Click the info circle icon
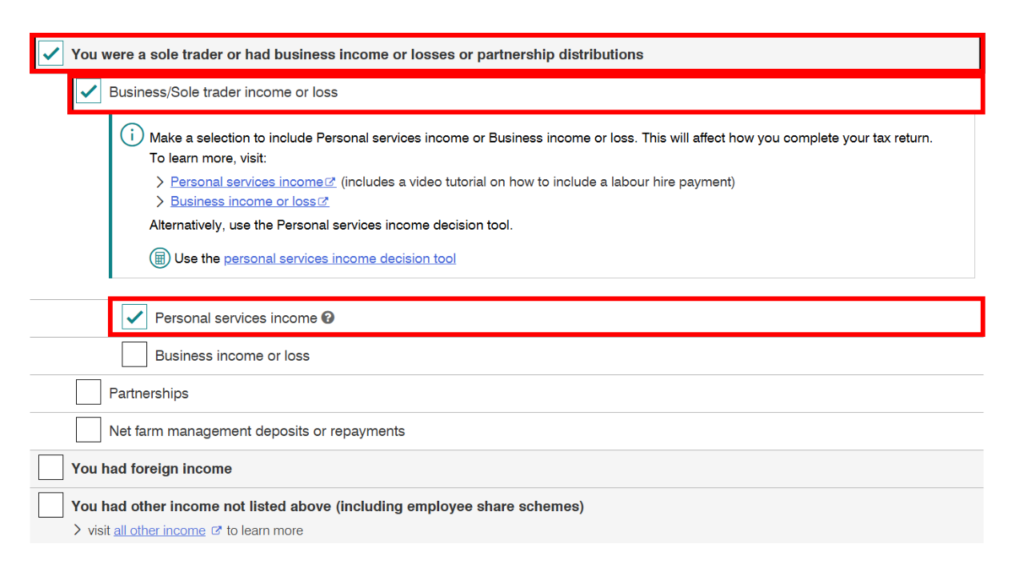The width and height of the screenshot is (1024, 576). (x=132, y=135)
